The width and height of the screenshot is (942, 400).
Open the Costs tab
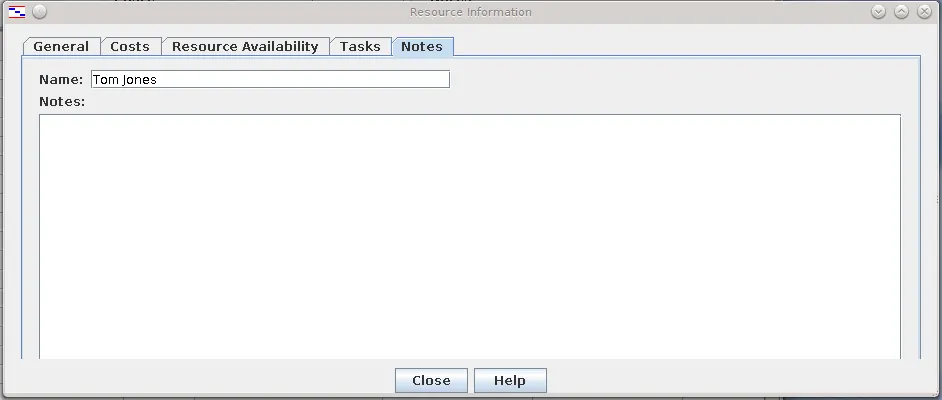[130, 47]
